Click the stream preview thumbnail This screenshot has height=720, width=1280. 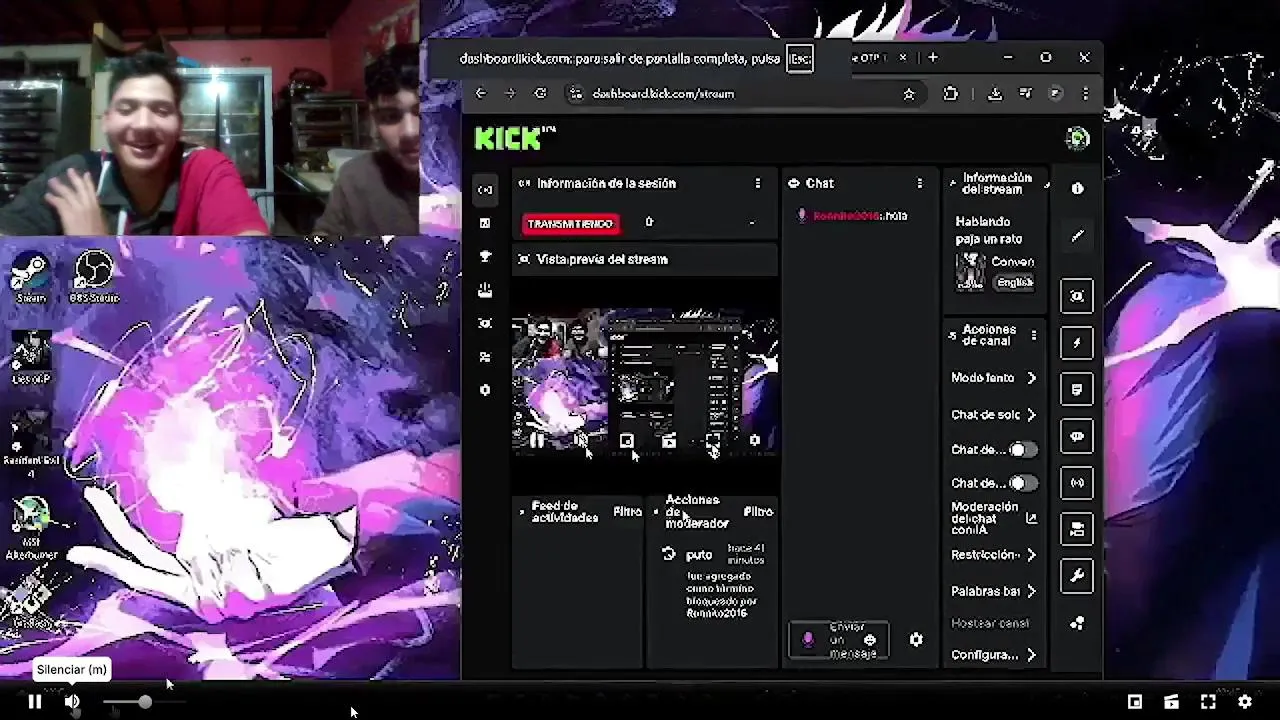[x=645, y=384]
